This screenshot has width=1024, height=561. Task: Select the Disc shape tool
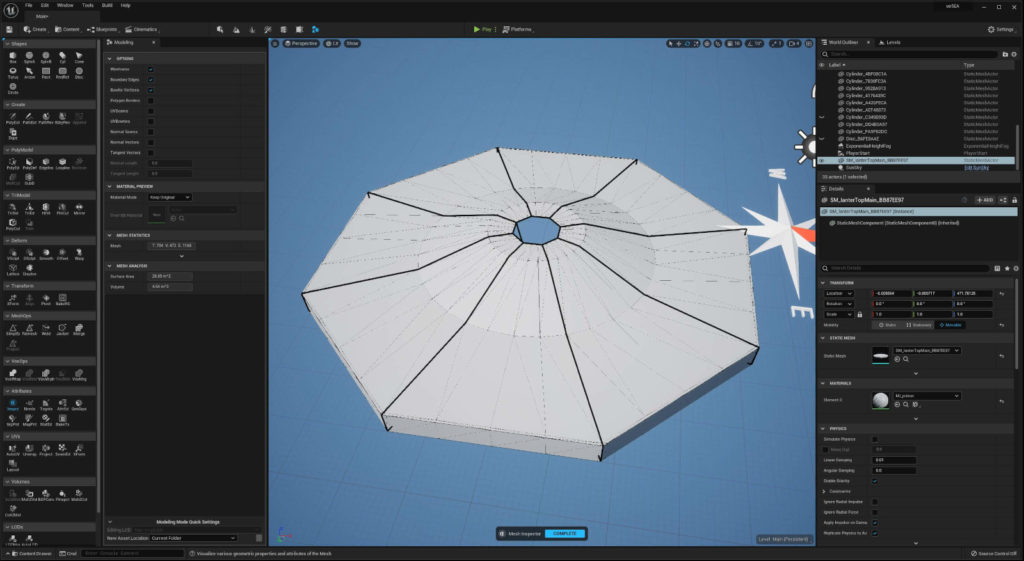pyautogui.click(x=79, y=72)
